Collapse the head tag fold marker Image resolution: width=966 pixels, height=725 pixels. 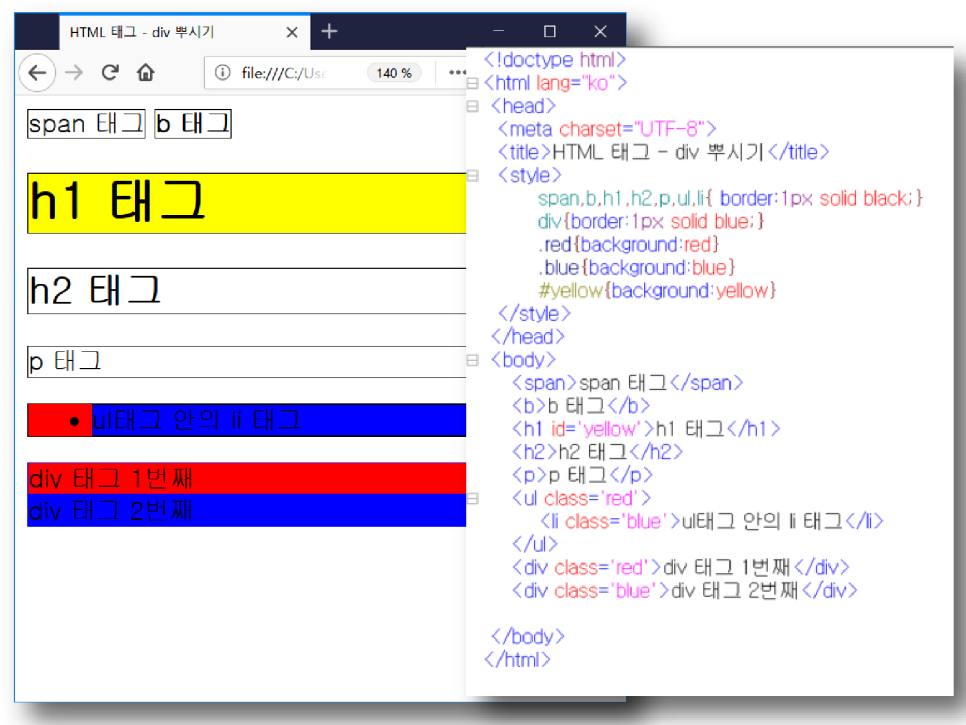coord(473,107)
